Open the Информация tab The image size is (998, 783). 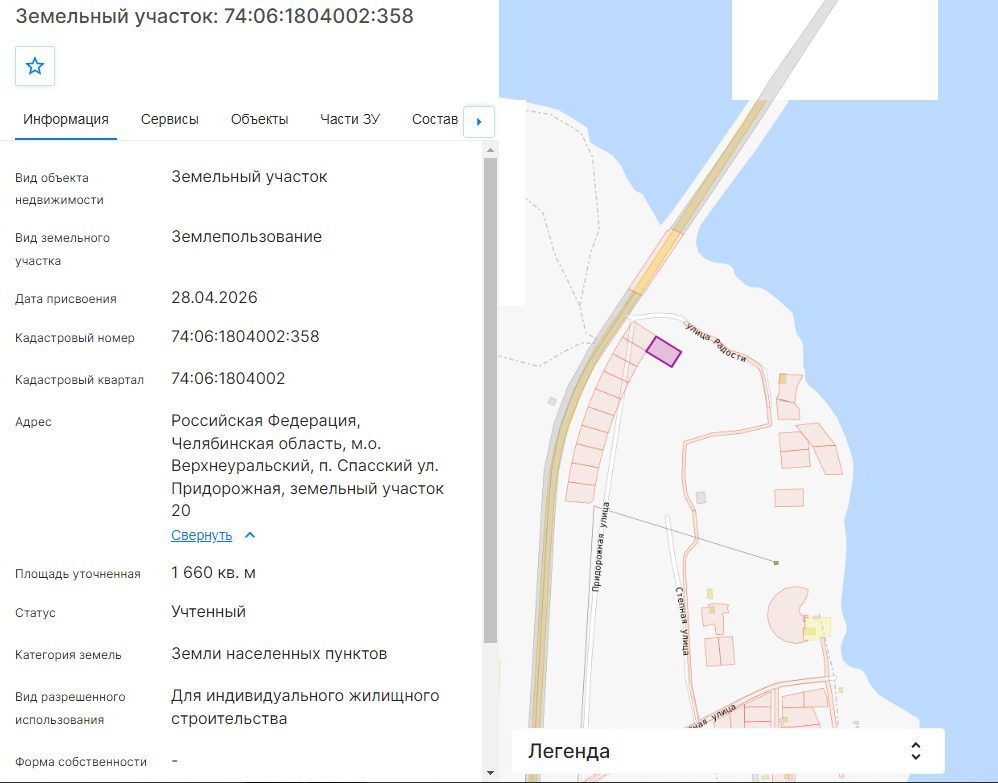click(x=66, y=120)
